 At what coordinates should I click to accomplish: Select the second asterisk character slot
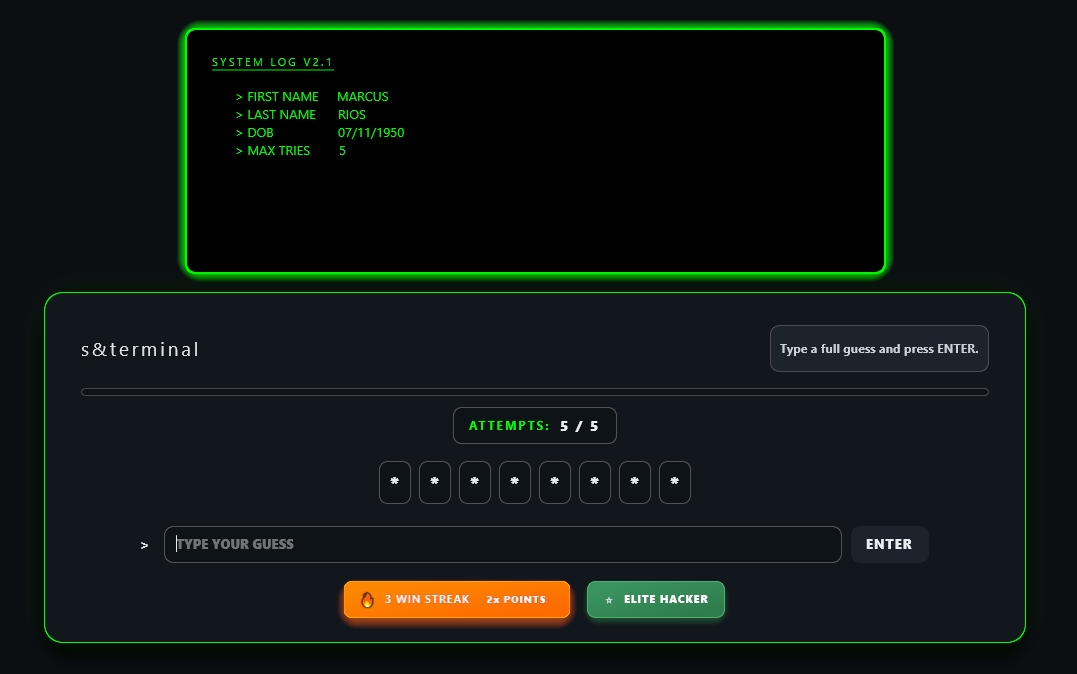pyautogui.click(x=435, y=482)
